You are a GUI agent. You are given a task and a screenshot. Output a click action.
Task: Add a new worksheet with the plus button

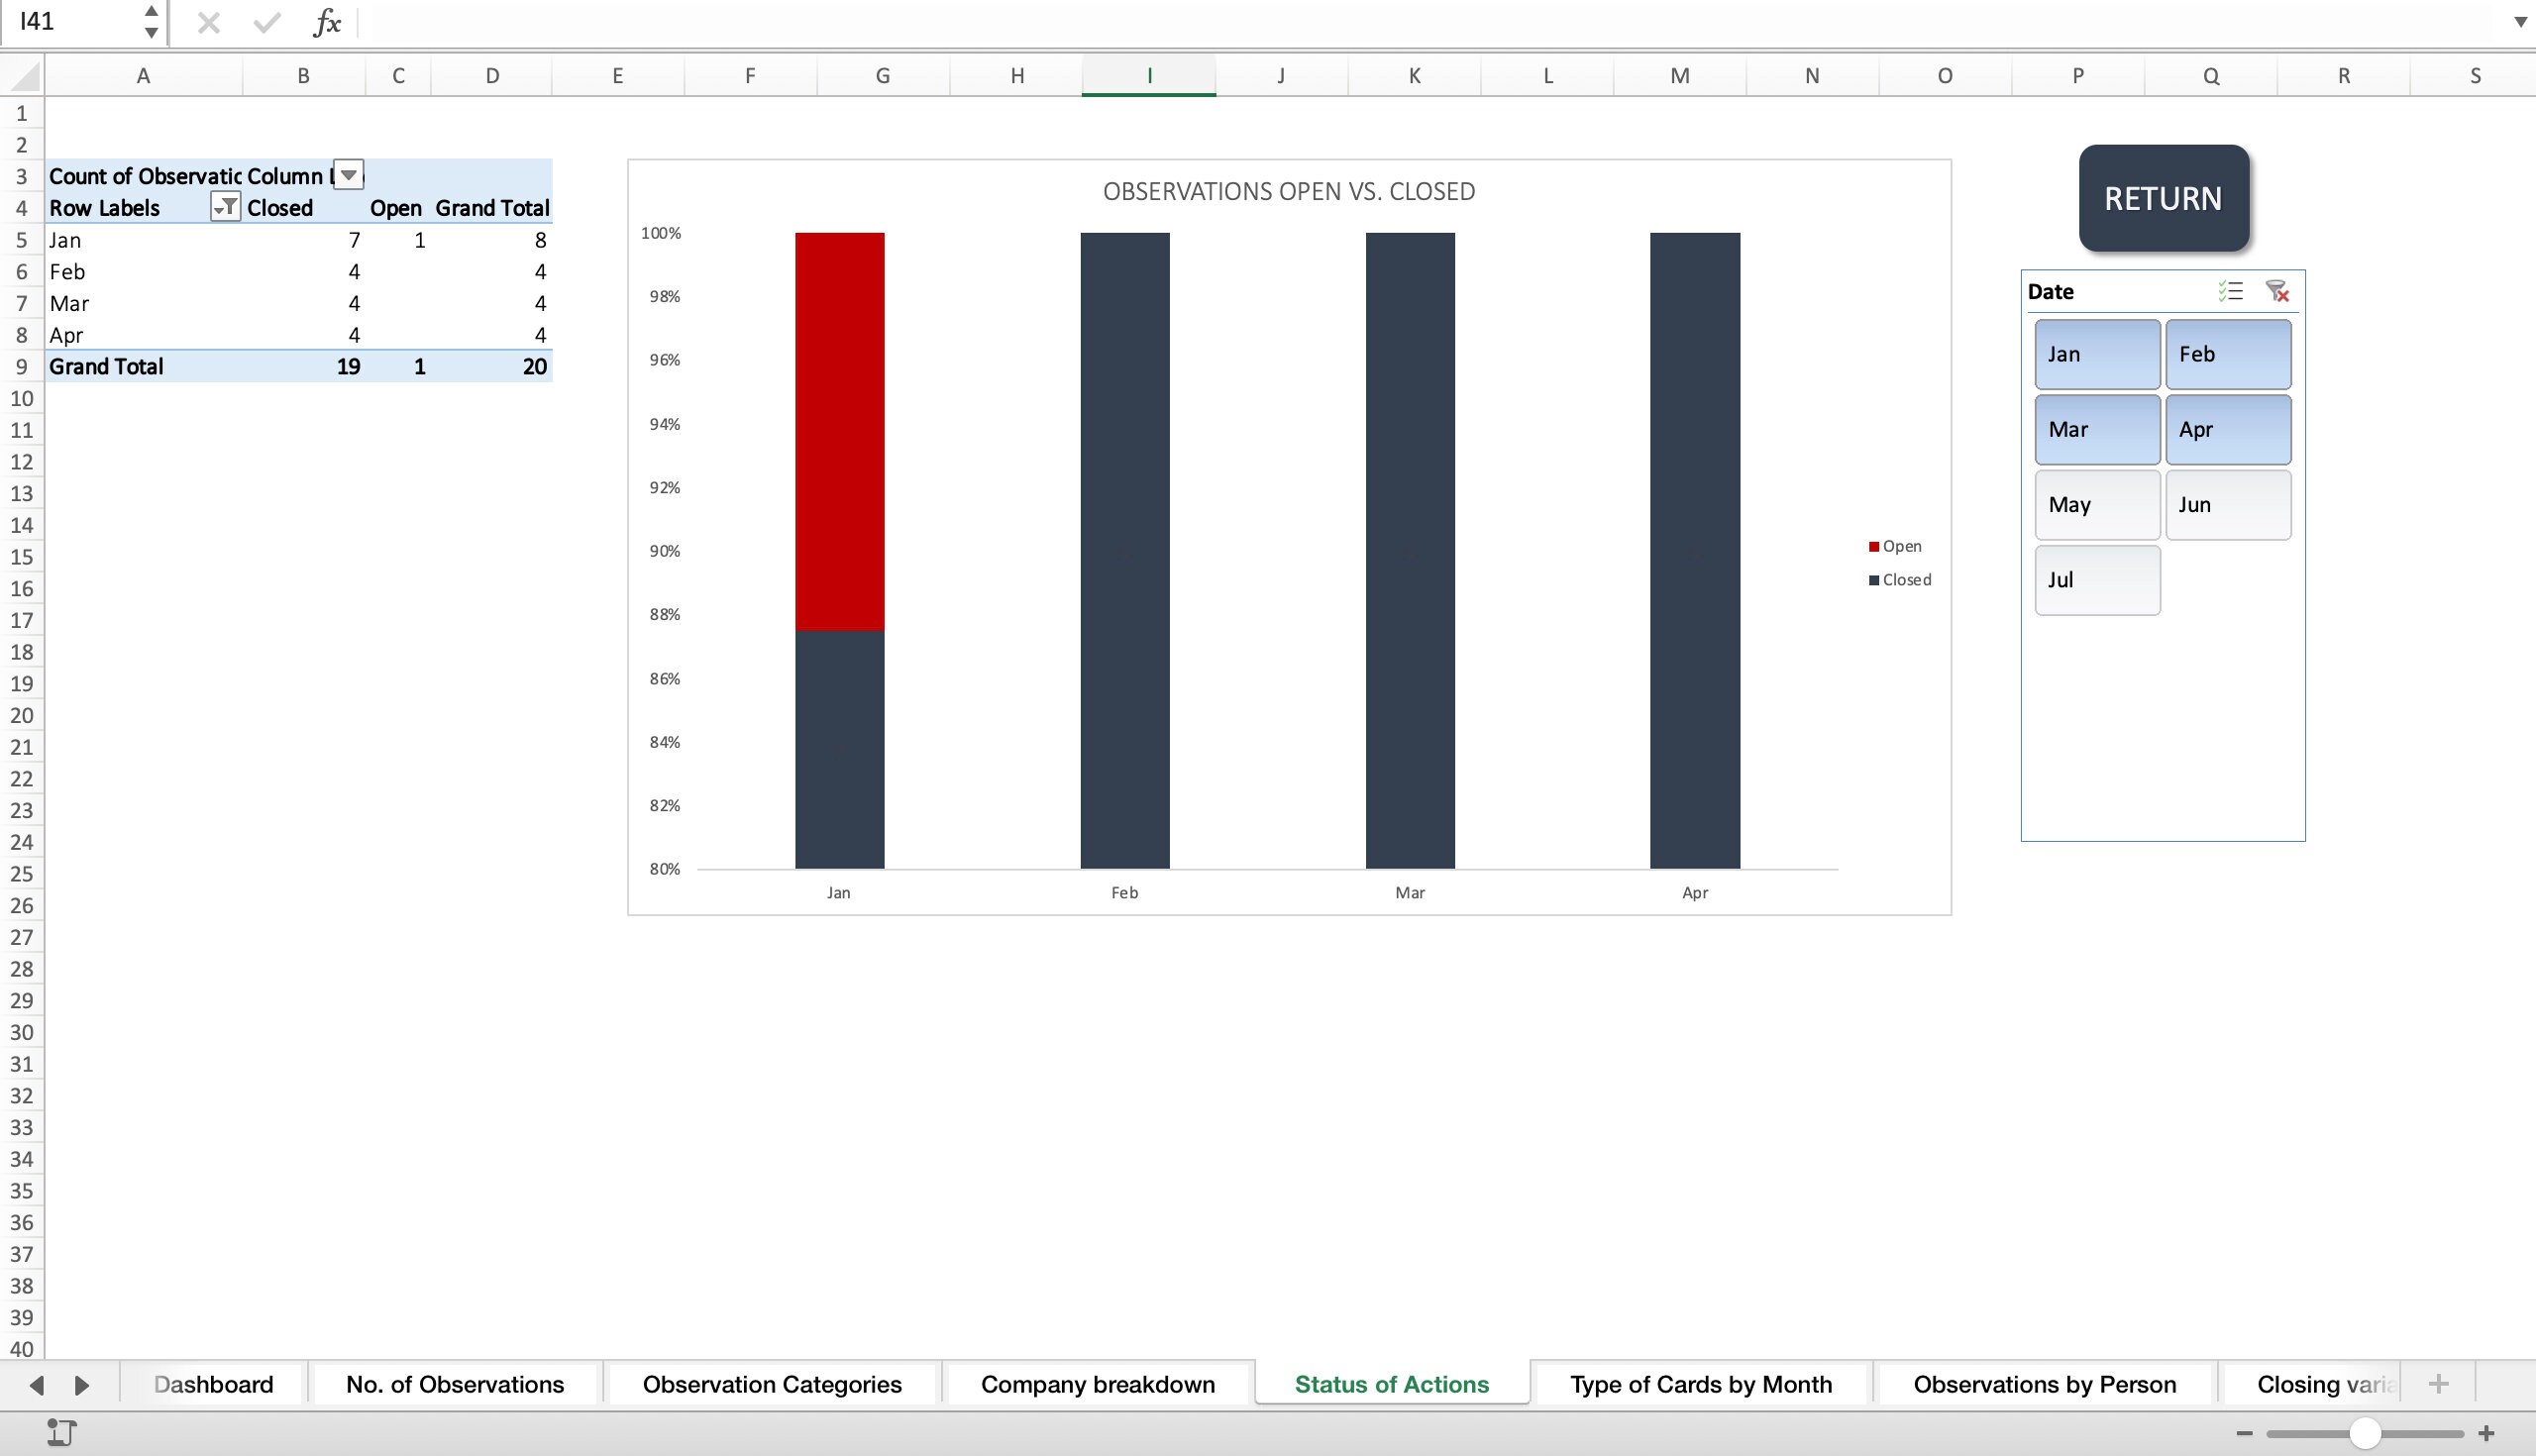[2440, 1384]
